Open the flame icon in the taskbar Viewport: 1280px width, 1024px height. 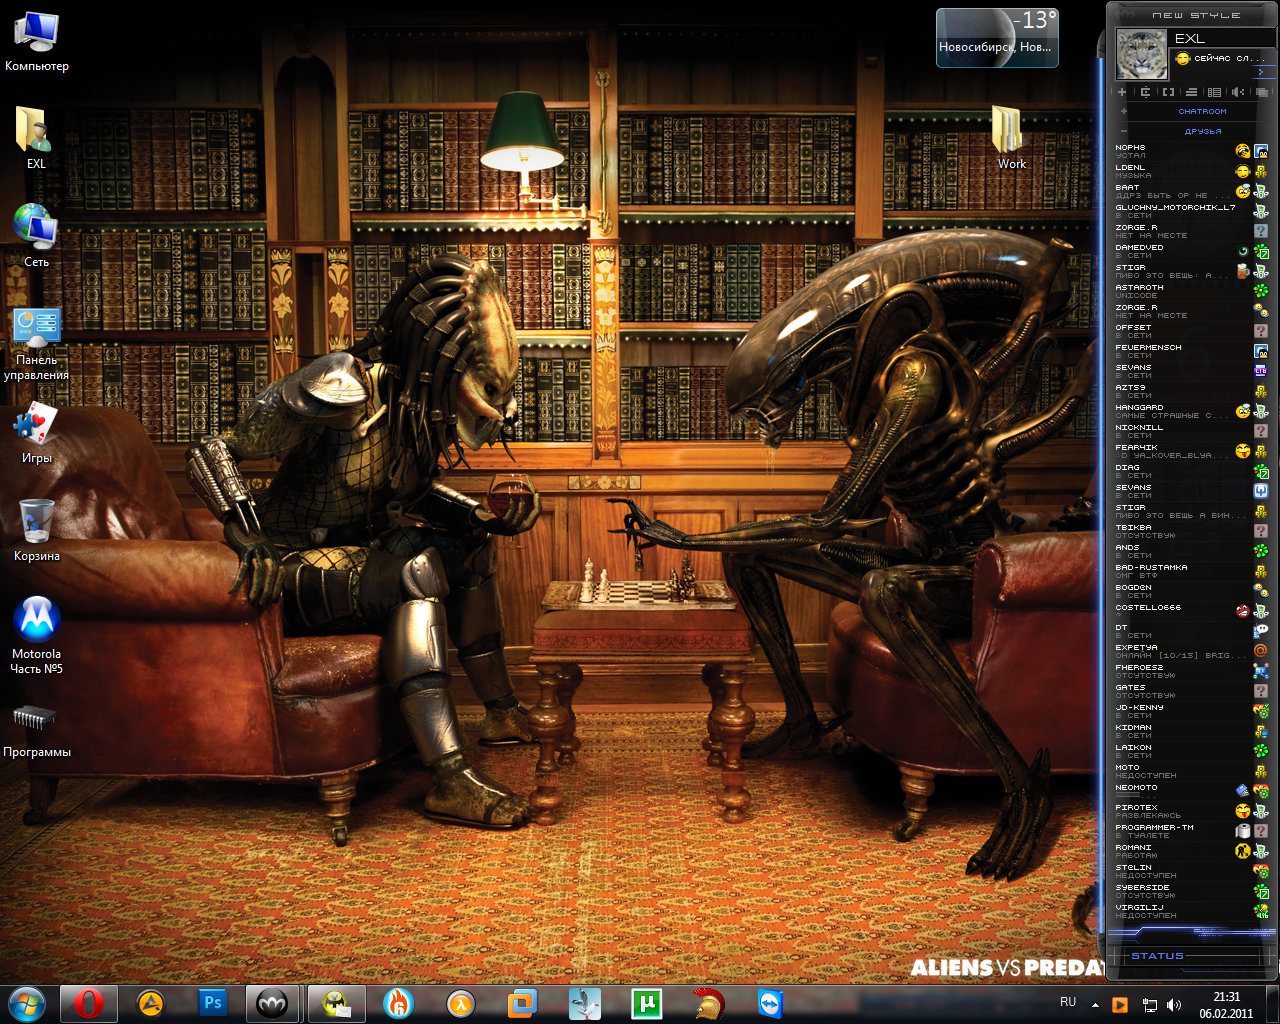(x=399, y=1003)
